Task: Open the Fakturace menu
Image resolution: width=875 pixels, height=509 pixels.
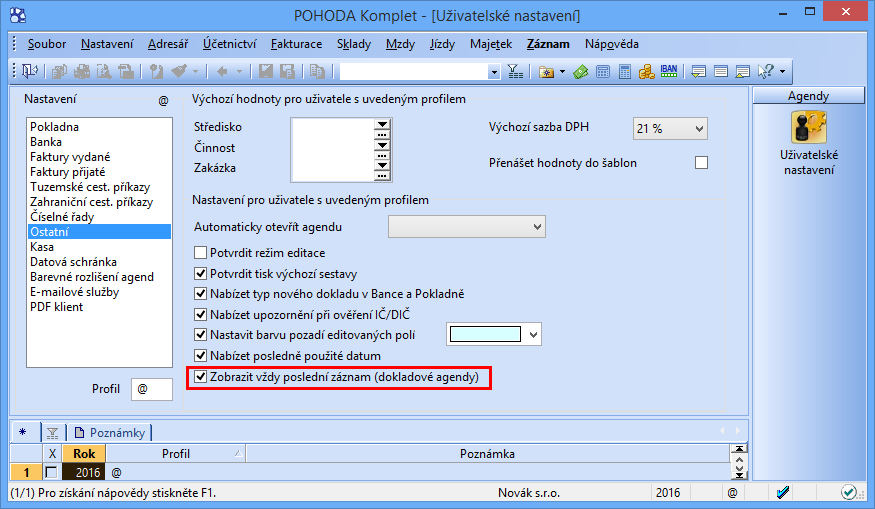Action: pos(296,44)
